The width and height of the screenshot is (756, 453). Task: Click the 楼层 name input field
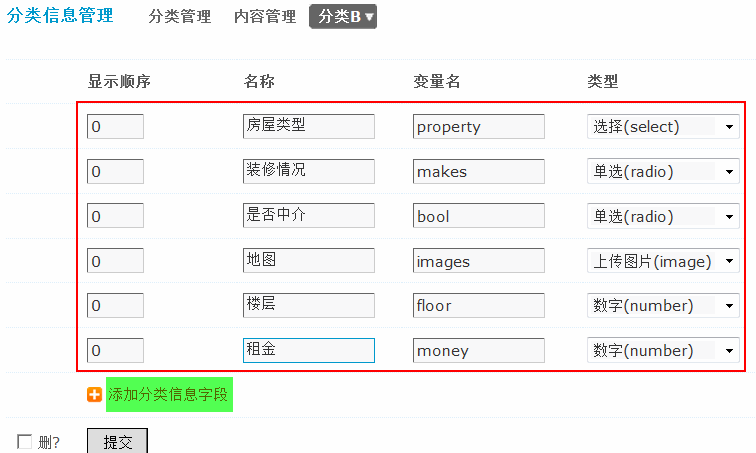tap(309, 306)
